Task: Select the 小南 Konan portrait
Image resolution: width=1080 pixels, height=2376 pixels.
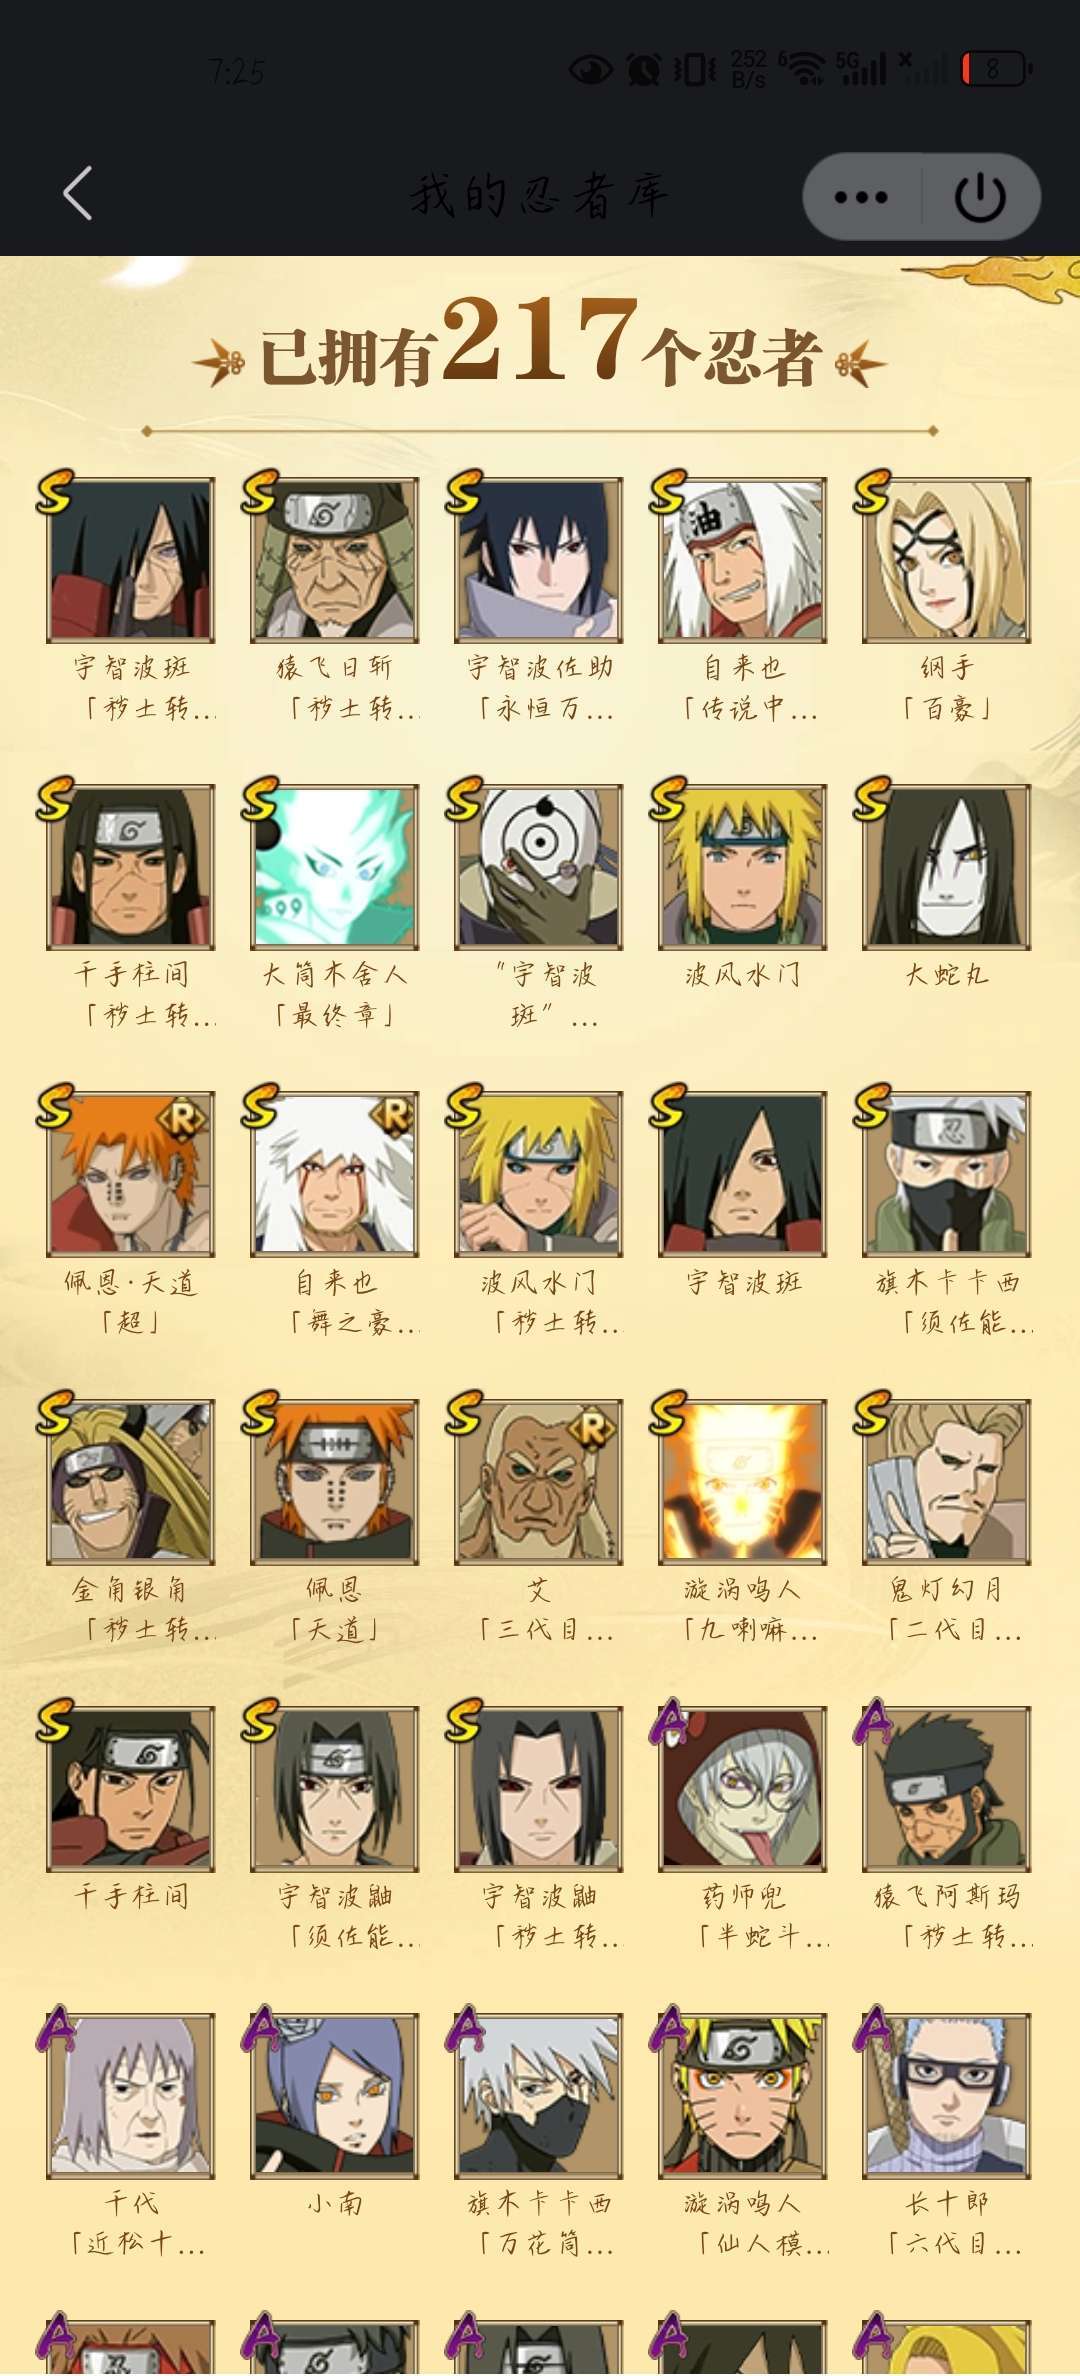Action: pos(335,2096)
